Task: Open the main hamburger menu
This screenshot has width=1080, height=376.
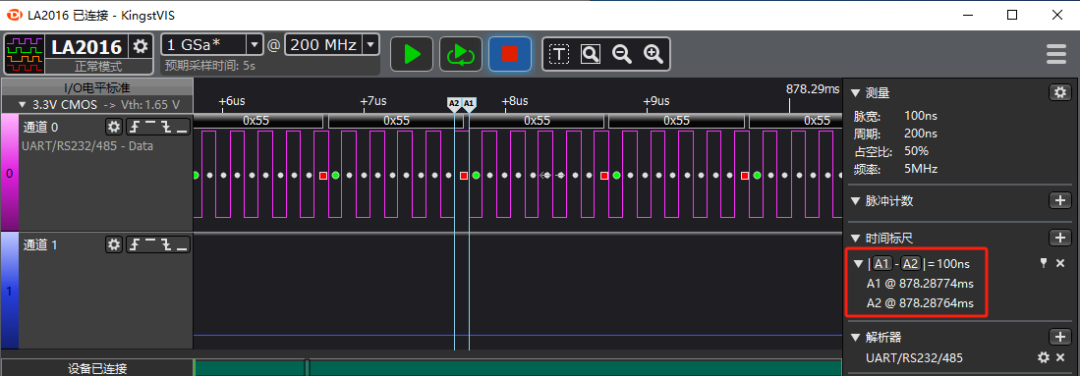Action: click(x=1056, y=54)
